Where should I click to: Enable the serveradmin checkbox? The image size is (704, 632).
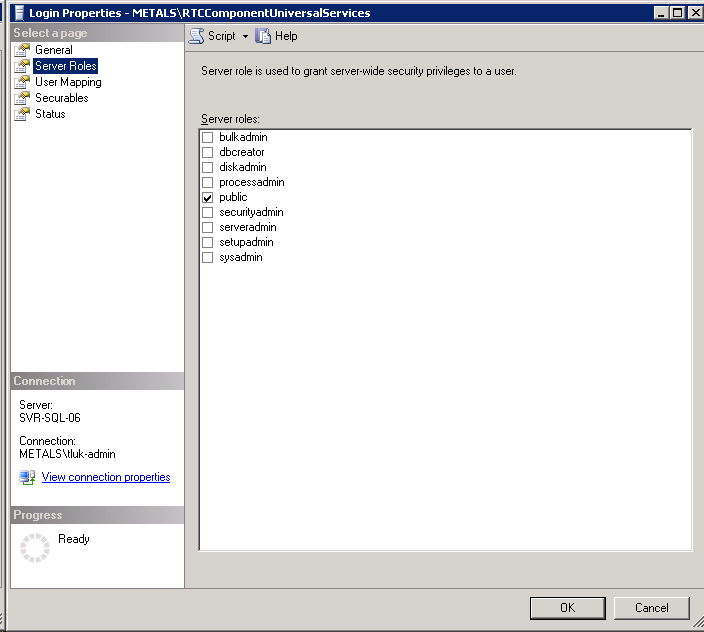click(207, 228)
